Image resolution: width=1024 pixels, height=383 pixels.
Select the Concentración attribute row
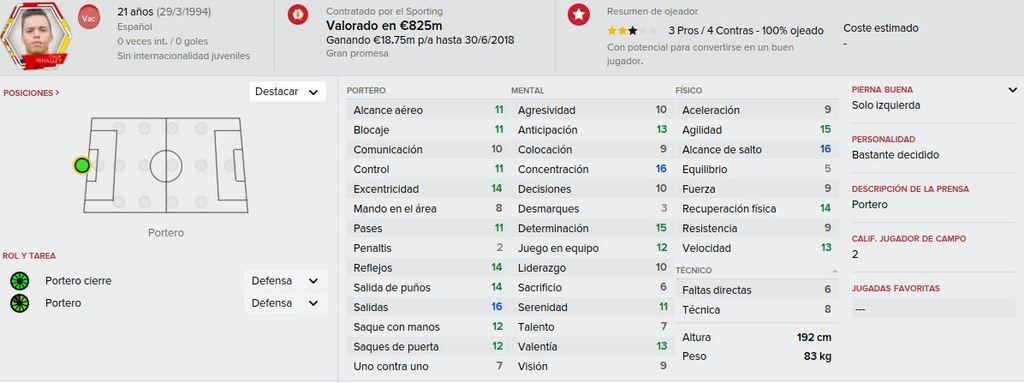coord(592,169)
